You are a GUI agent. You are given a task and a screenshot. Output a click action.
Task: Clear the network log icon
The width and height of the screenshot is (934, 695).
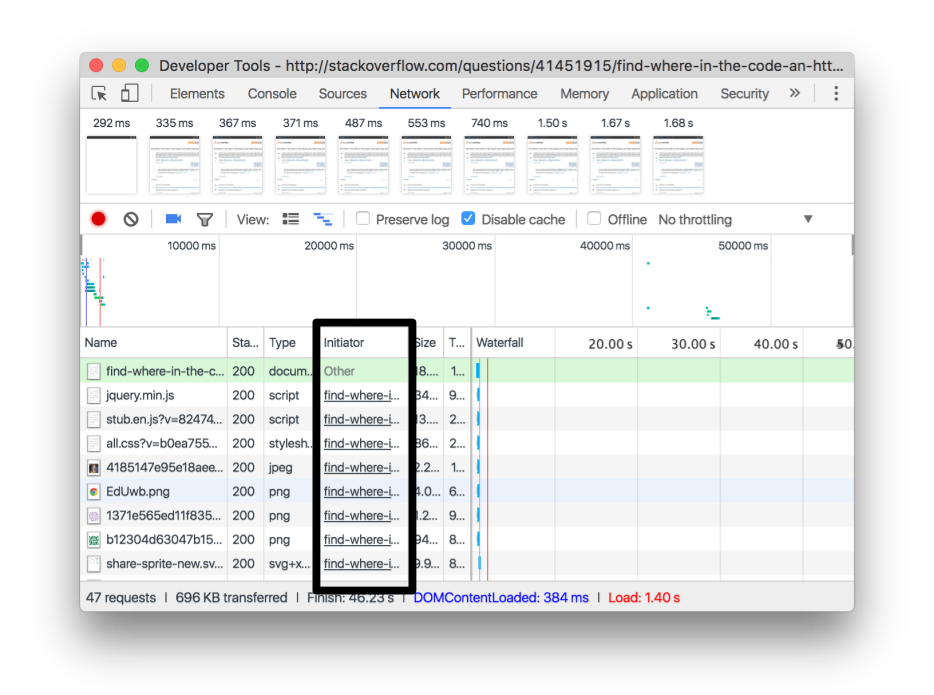point(131,219)
